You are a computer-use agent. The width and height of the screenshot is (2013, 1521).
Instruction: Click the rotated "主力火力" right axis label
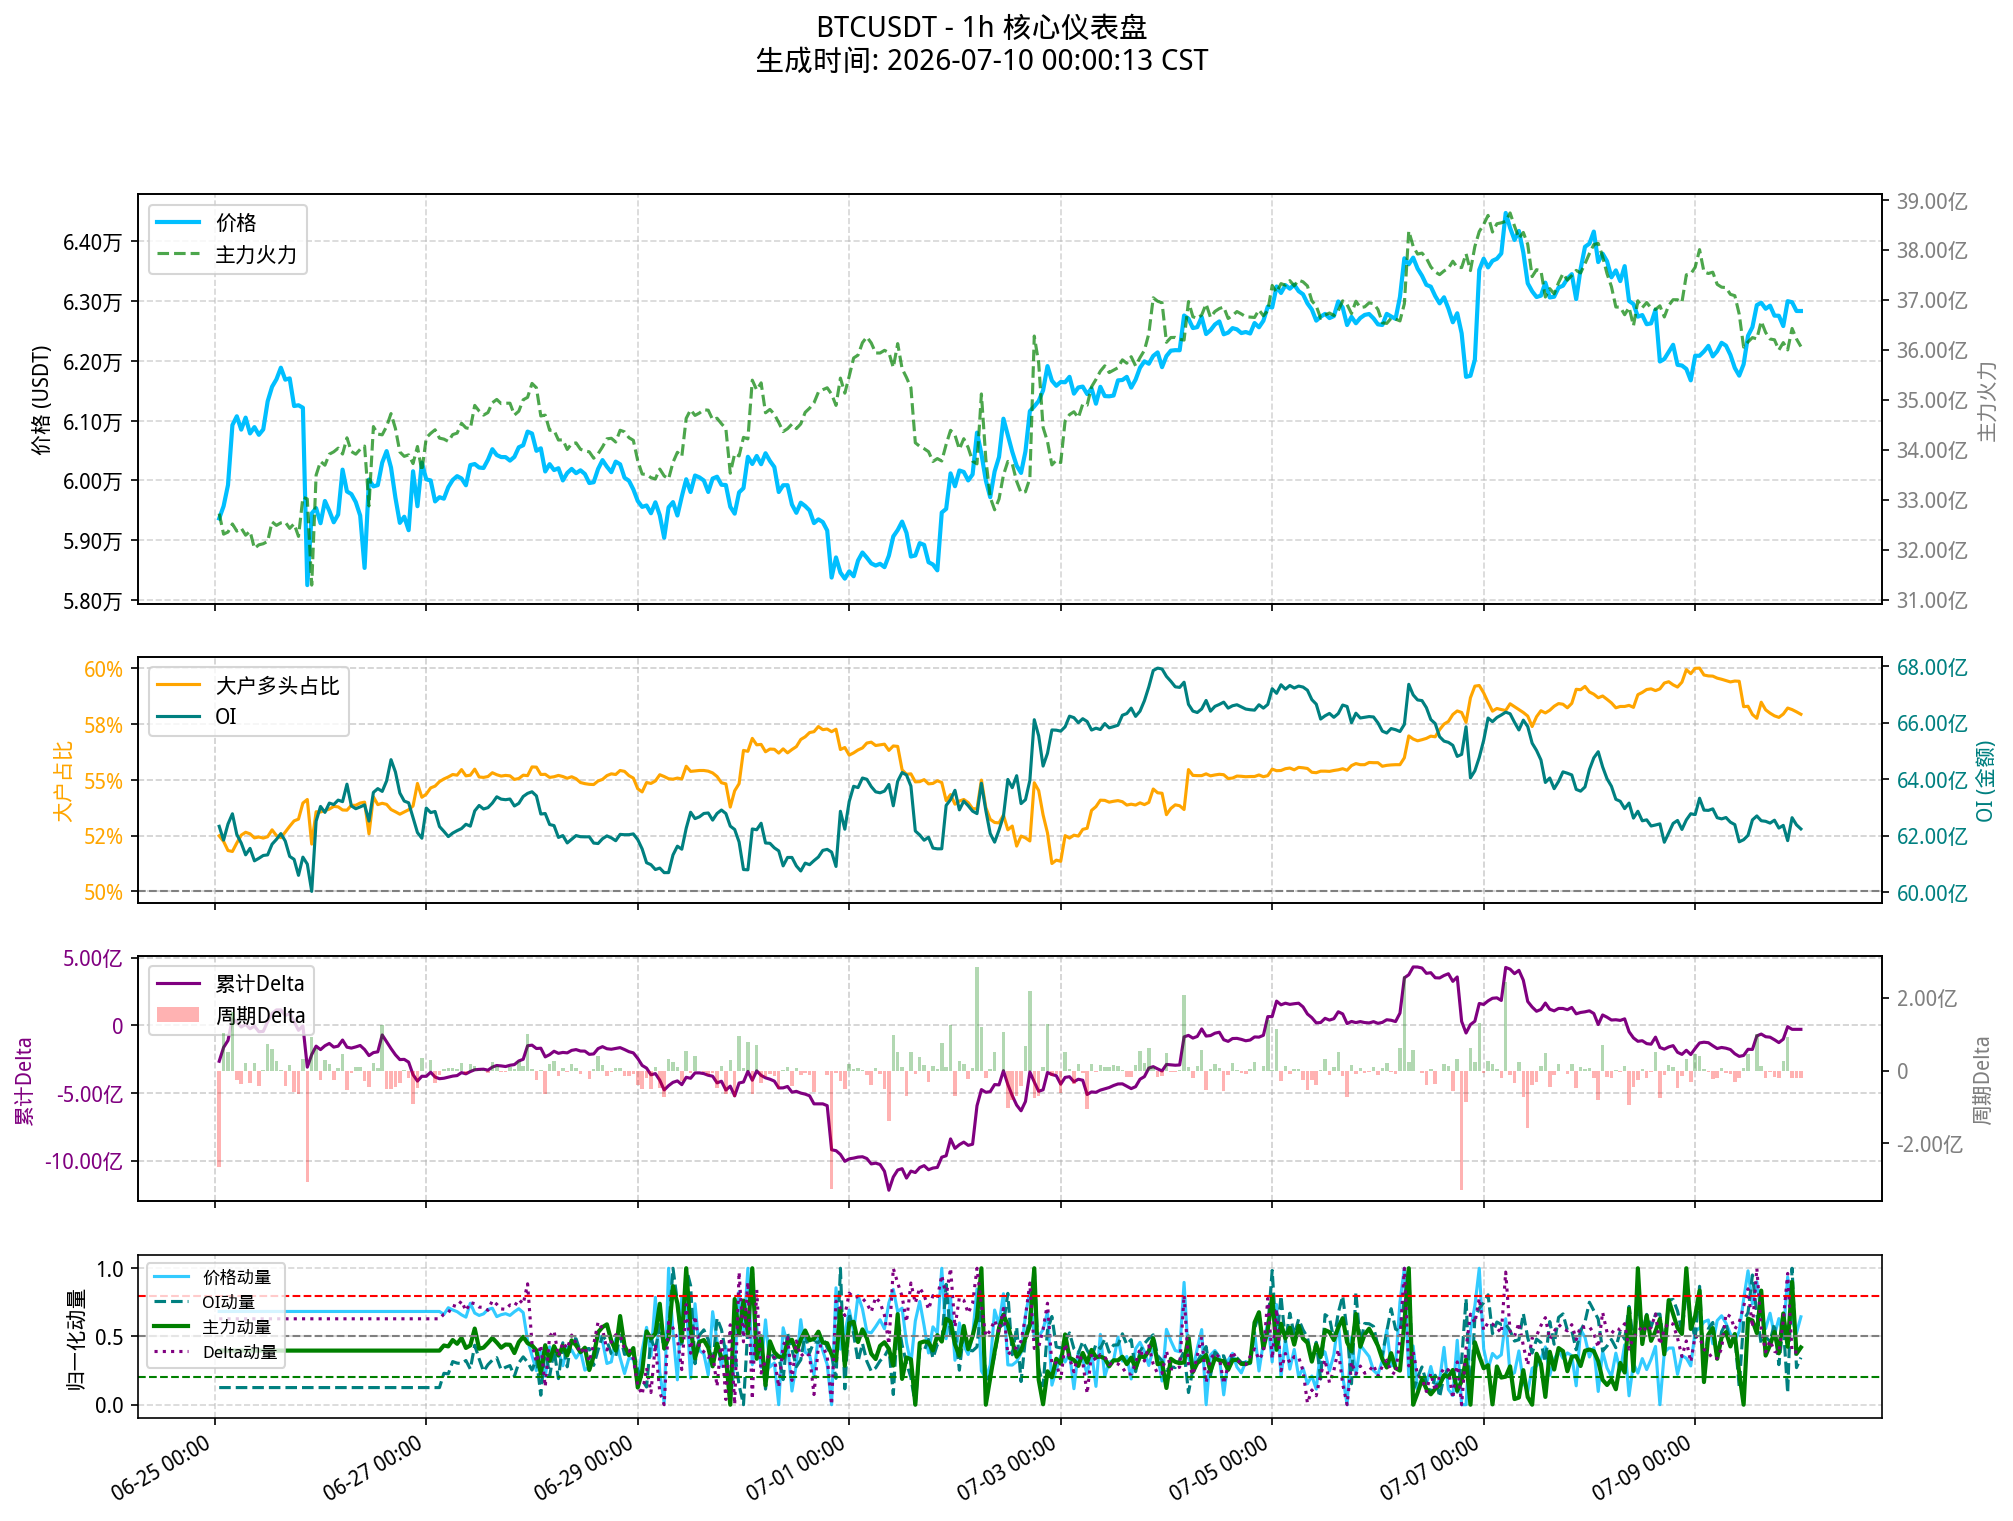[x=1987, y=401]
